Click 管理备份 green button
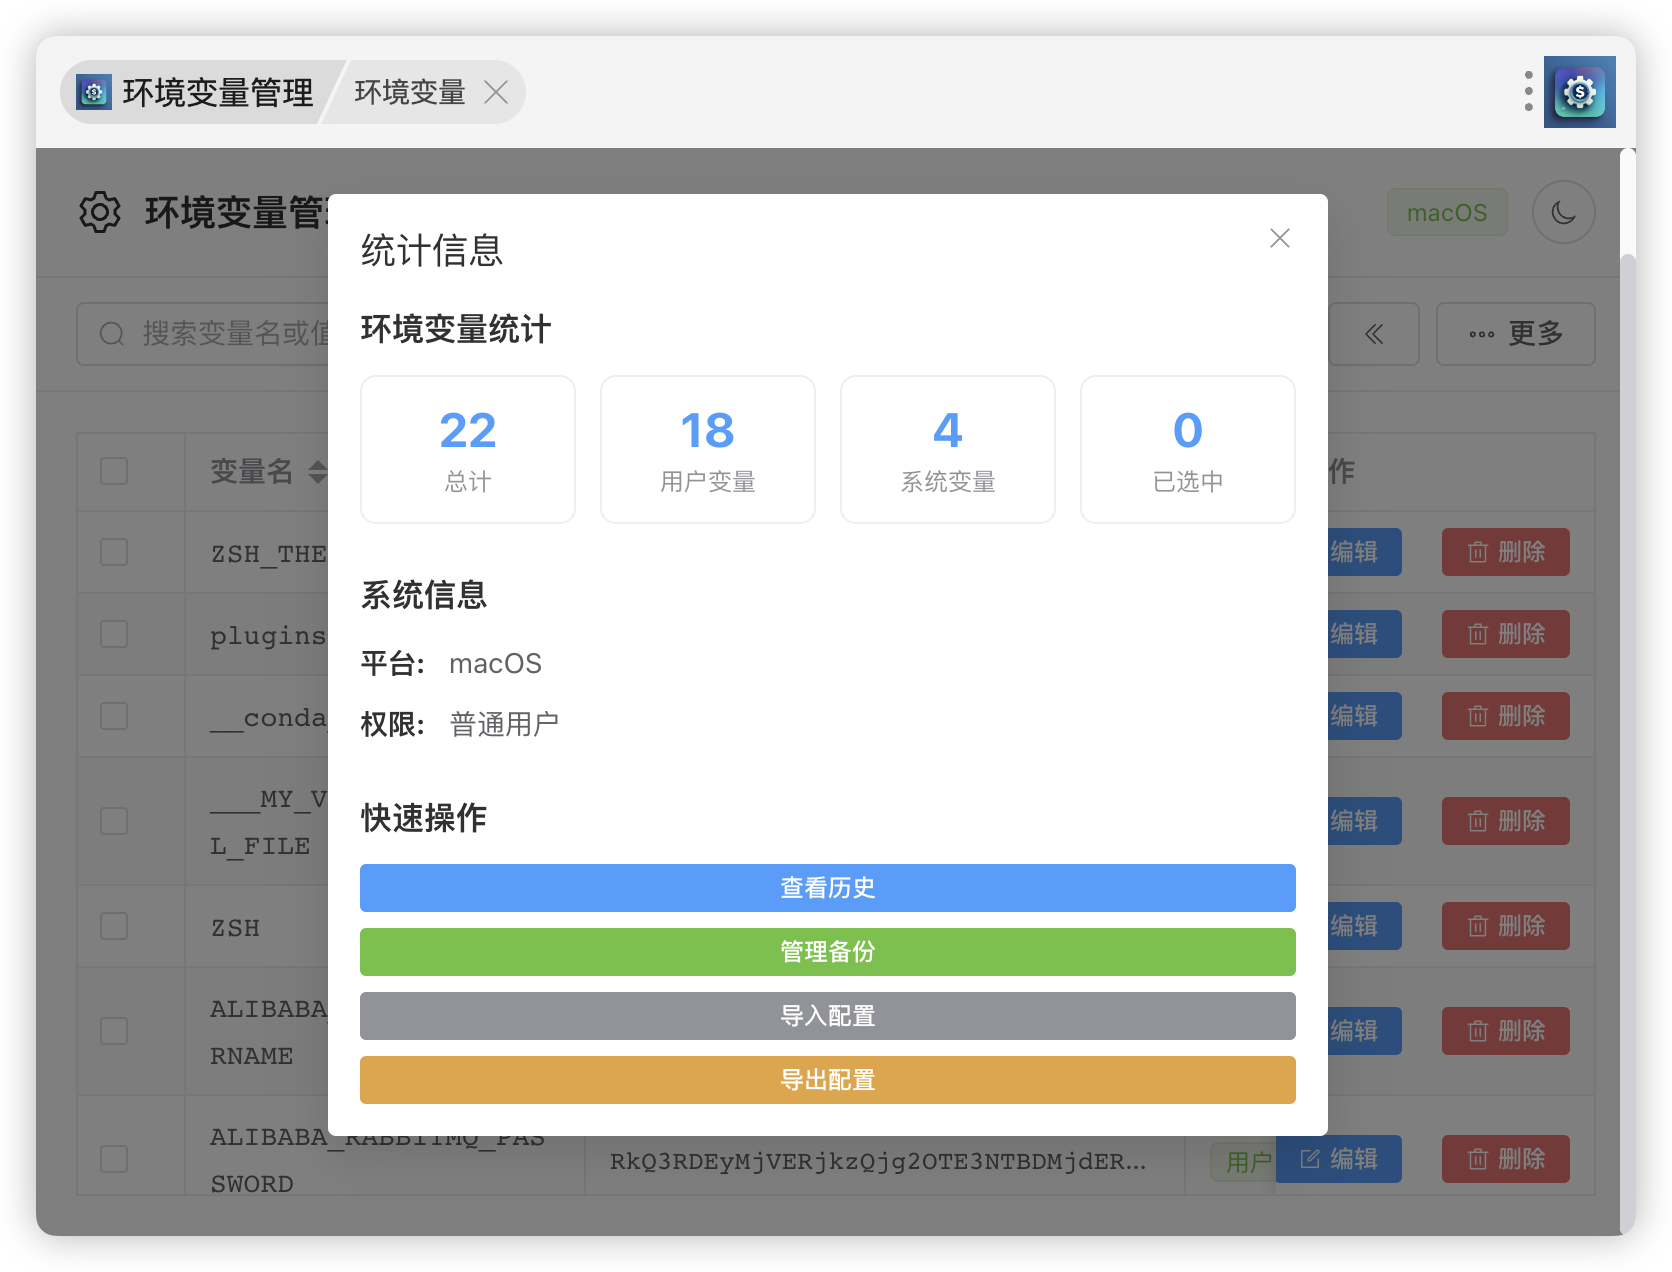 pos(827,952)
